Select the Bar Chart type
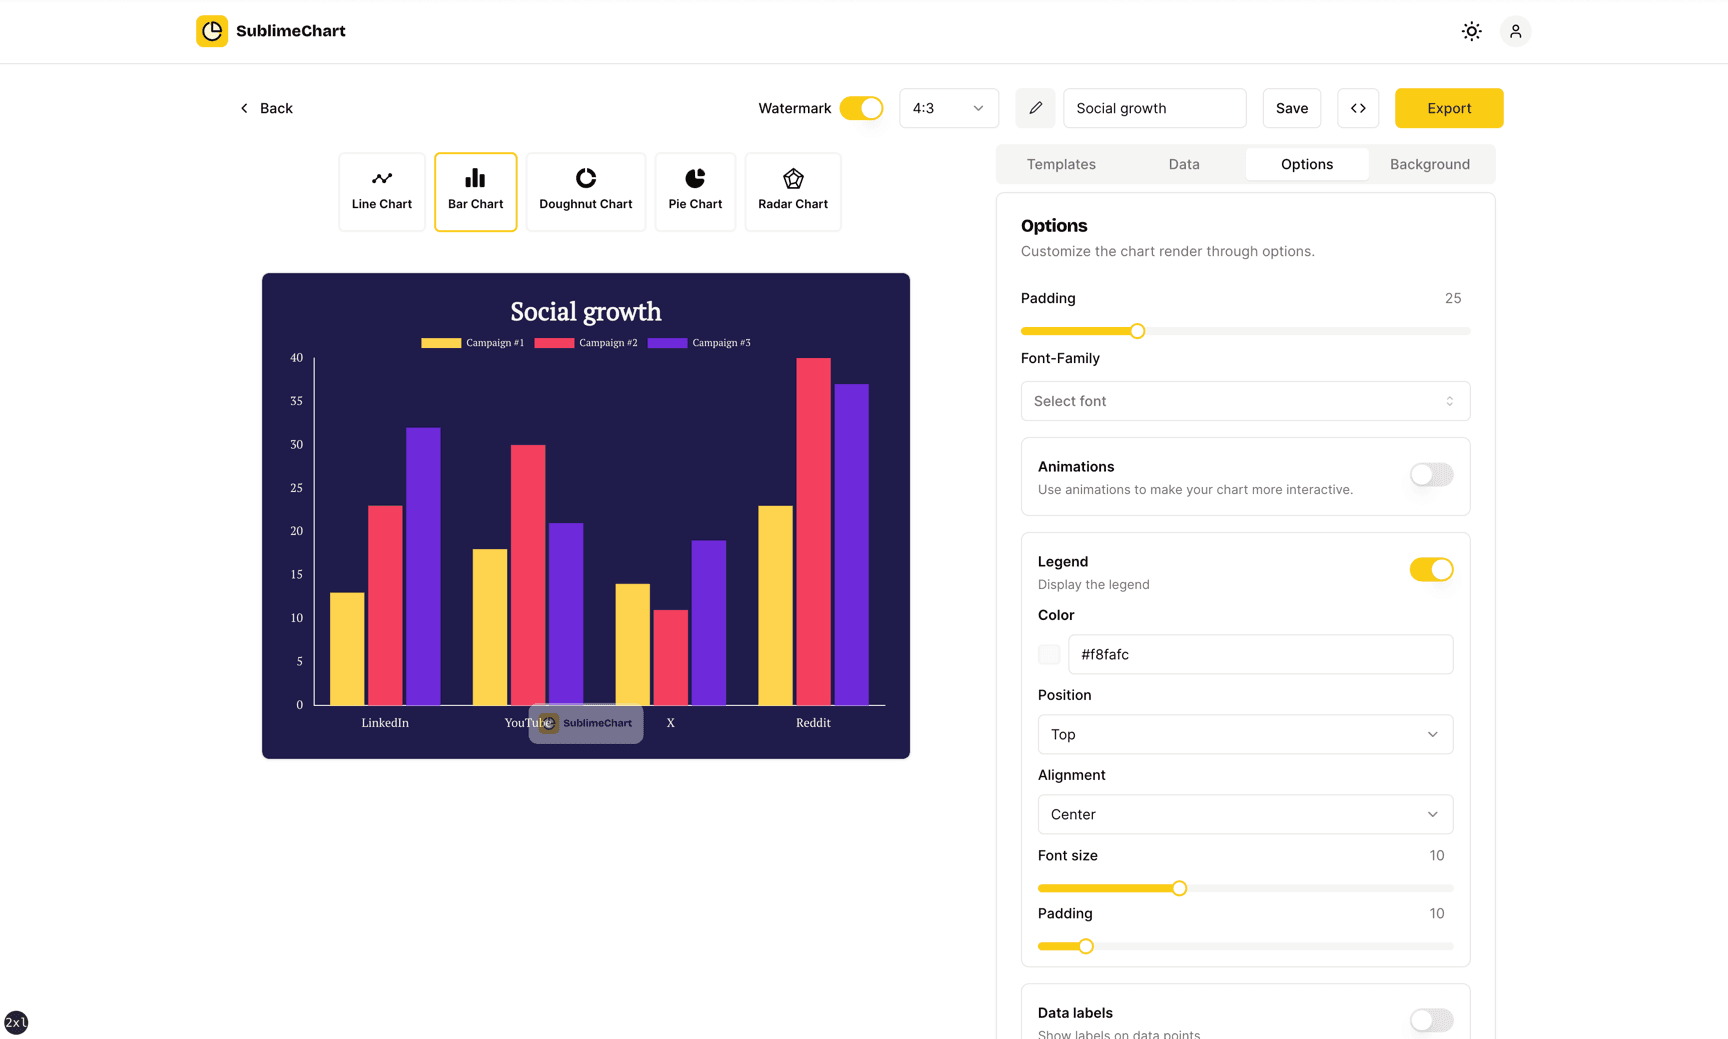 pos(475,191)
